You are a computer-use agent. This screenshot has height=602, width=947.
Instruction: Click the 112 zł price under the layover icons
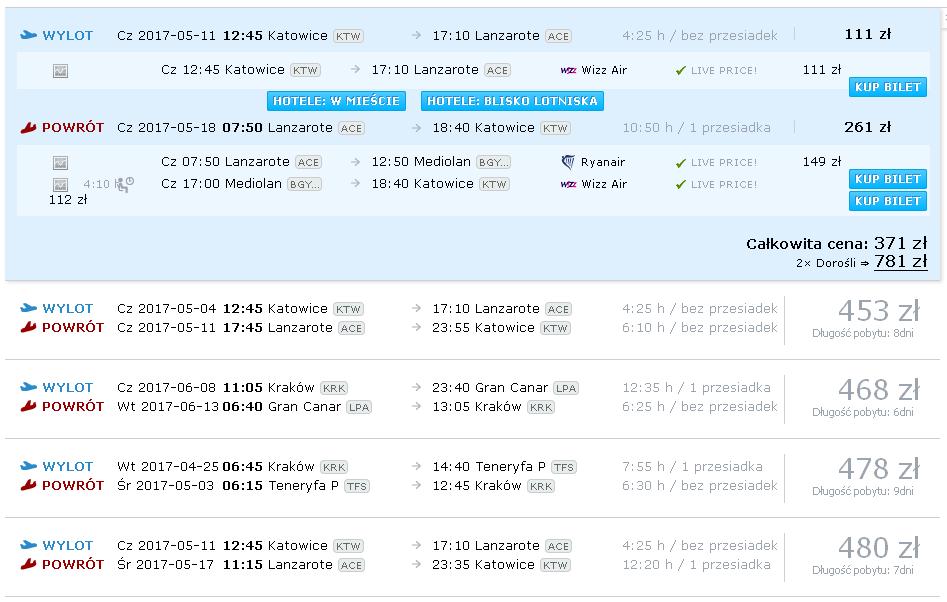[x=68, y=200]
